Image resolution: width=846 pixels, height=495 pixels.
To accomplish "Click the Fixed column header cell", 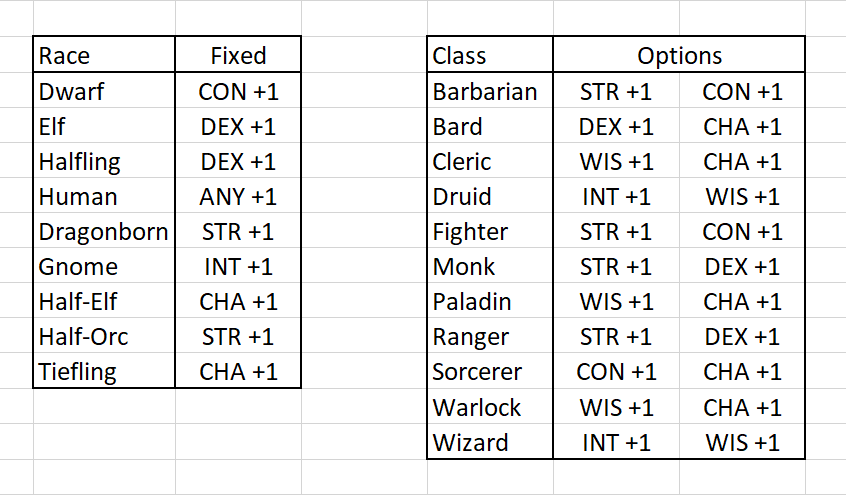I will click(x=238, y=56).
